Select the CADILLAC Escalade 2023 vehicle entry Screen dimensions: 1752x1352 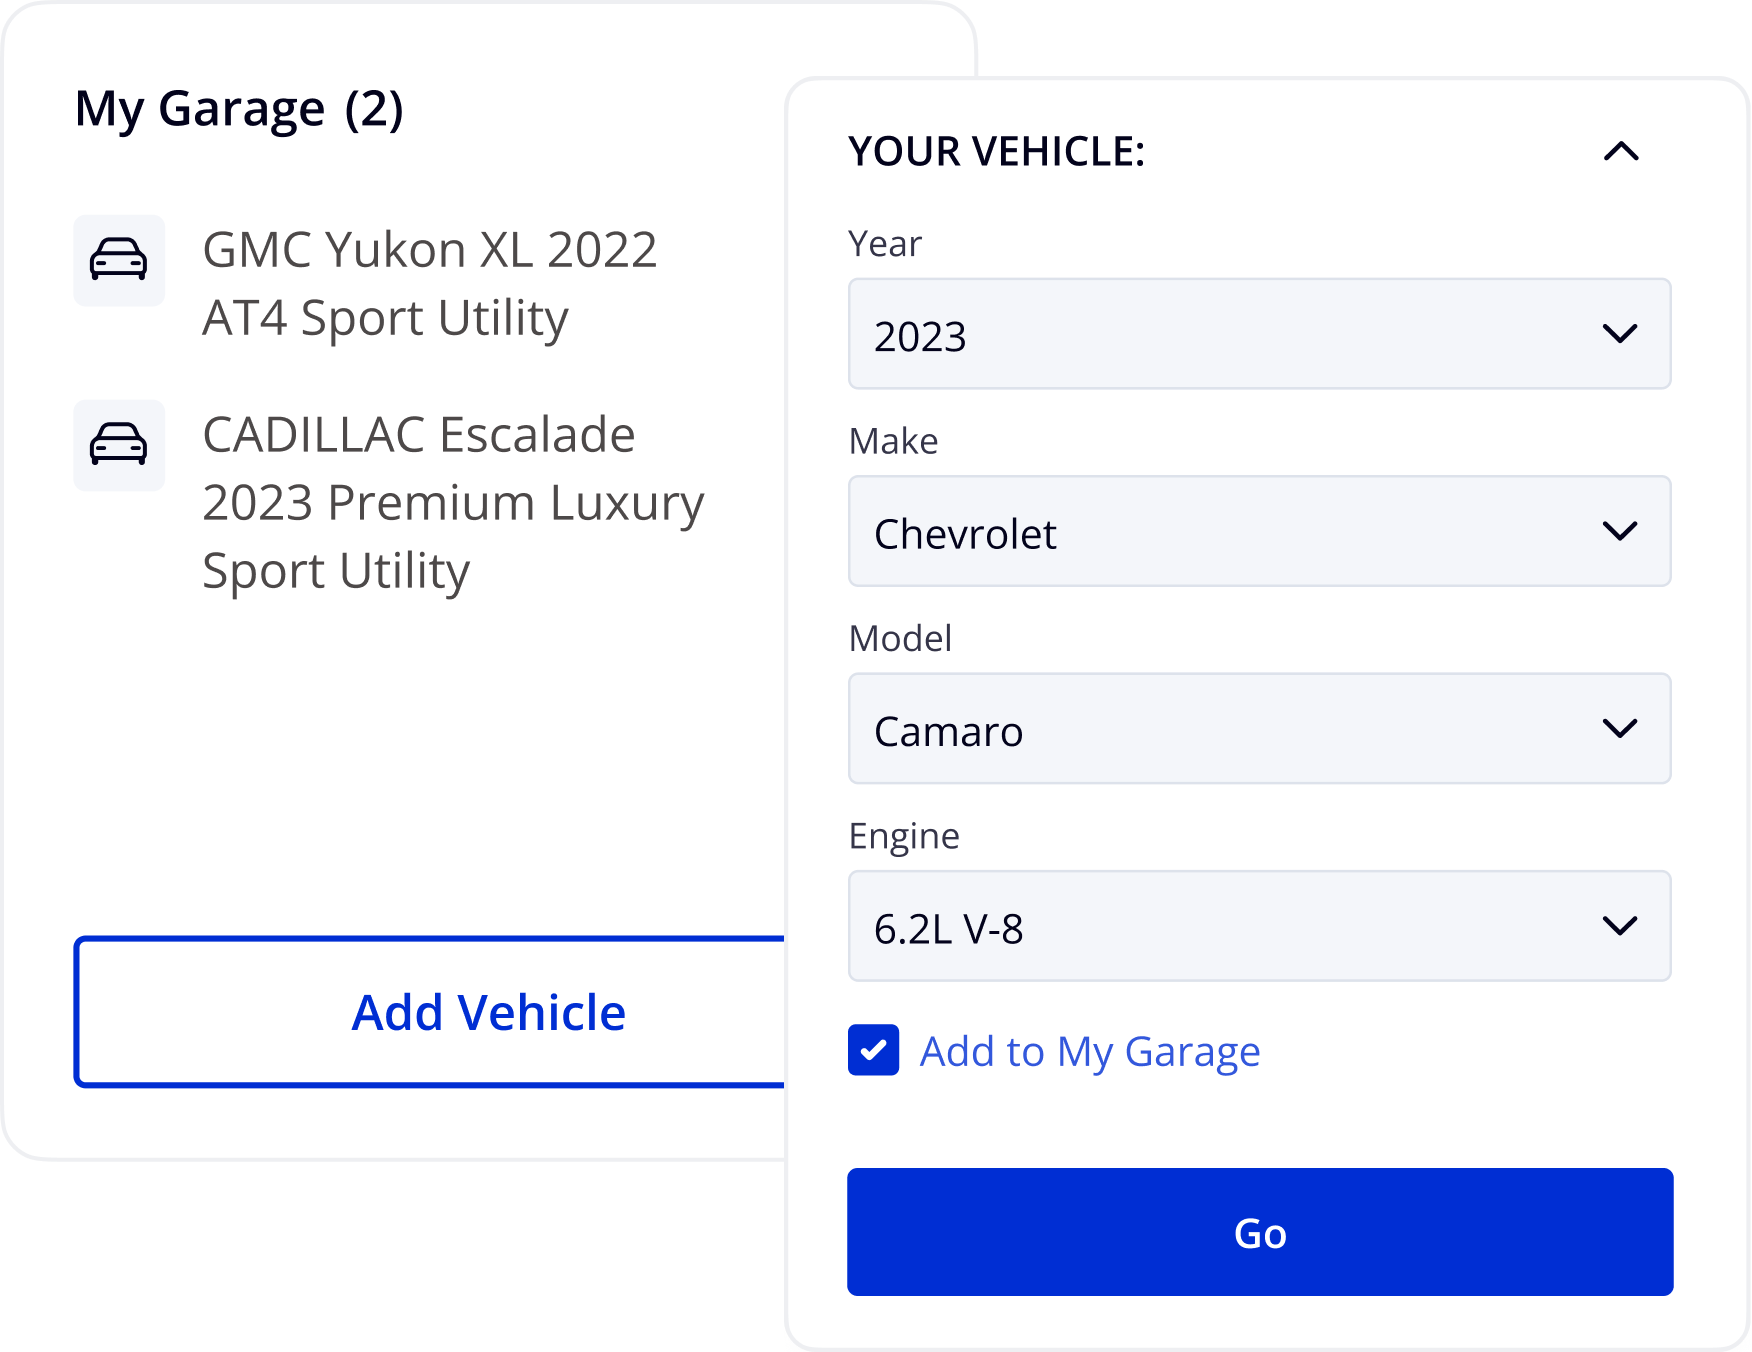click(x=452, y=502)
